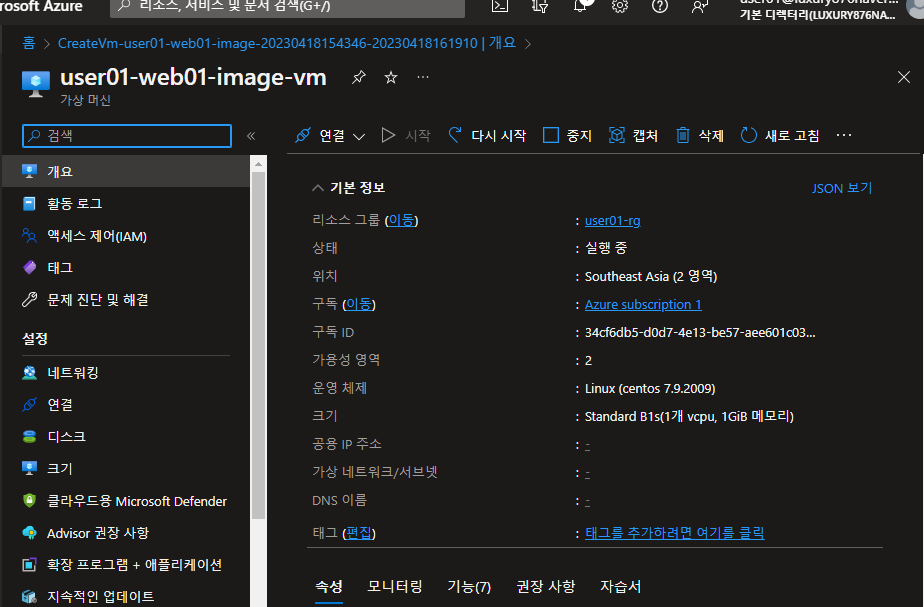Click 태그를 추가하려면 여기를 클릭 link
Screen dimensions: 924x607
click(674, 533)
